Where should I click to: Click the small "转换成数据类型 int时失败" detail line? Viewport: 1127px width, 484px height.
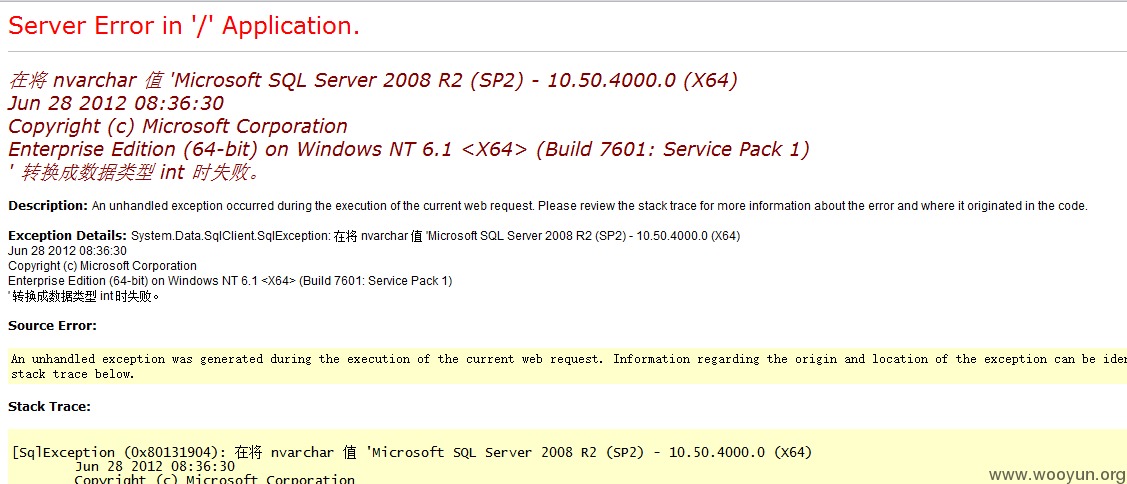pos(83,296)
